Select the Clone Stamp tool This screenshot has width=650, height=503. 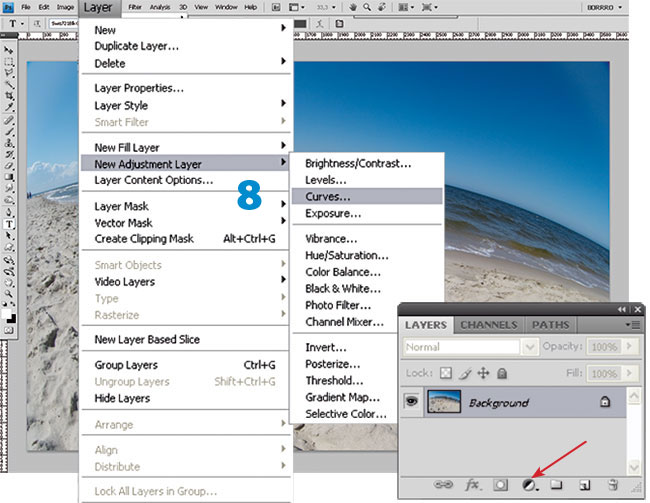[8, 143]
